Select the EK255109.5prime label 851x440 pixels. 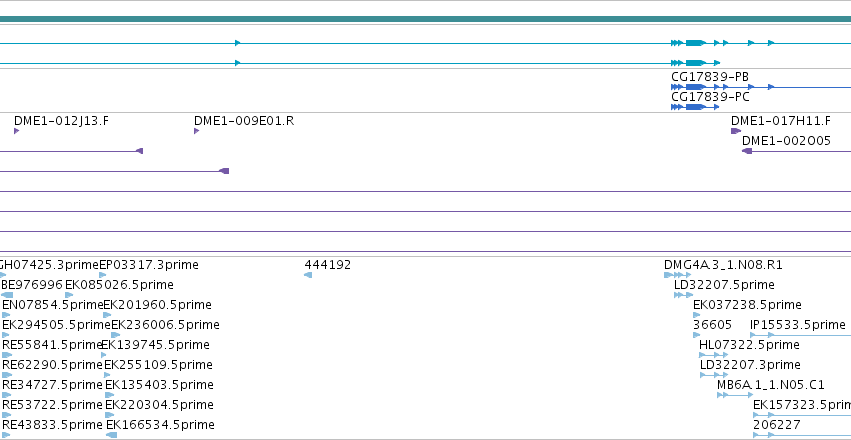click(x=158, y=365)
